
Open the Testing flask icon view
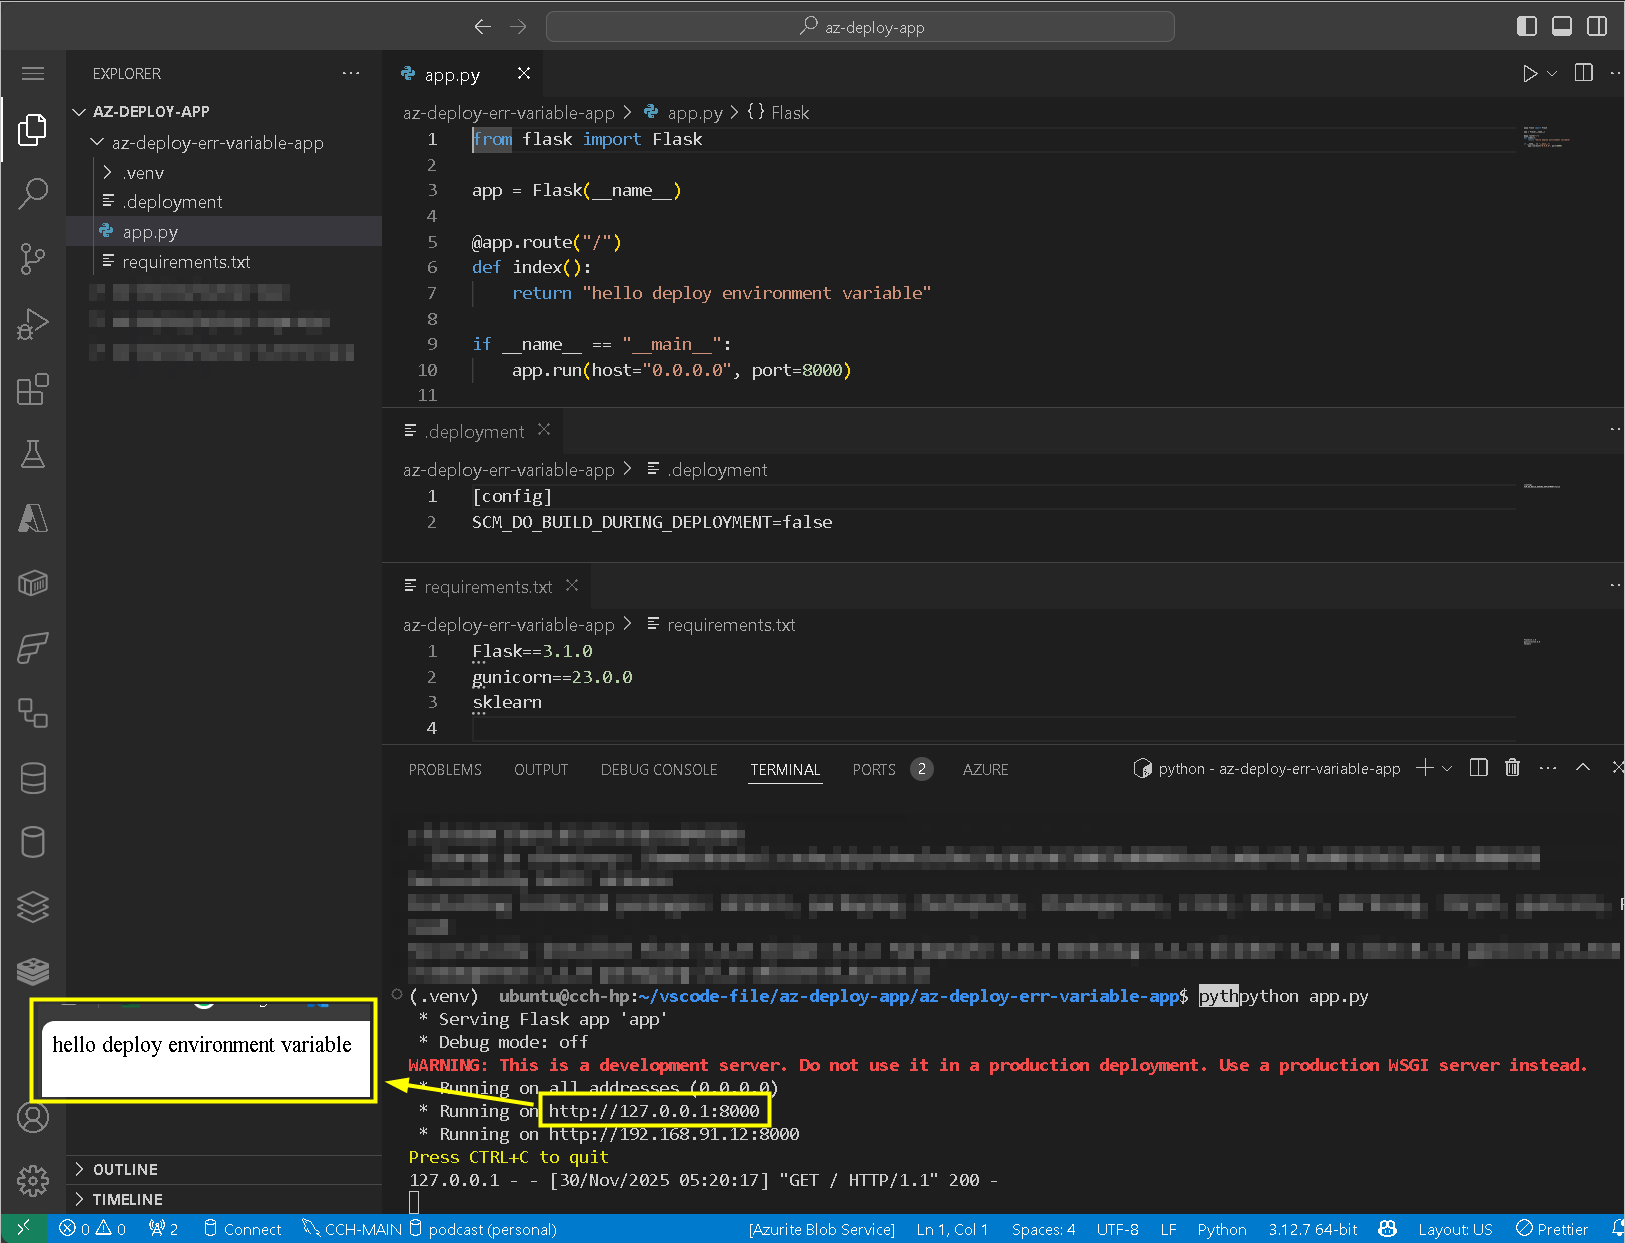(x=33, y=454)
